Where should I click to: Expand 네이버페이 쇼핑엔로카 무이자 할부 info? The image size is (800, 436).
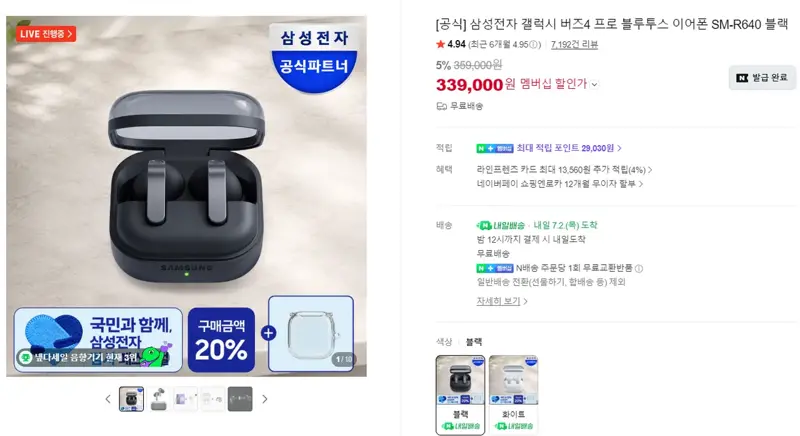click(560, 184)
